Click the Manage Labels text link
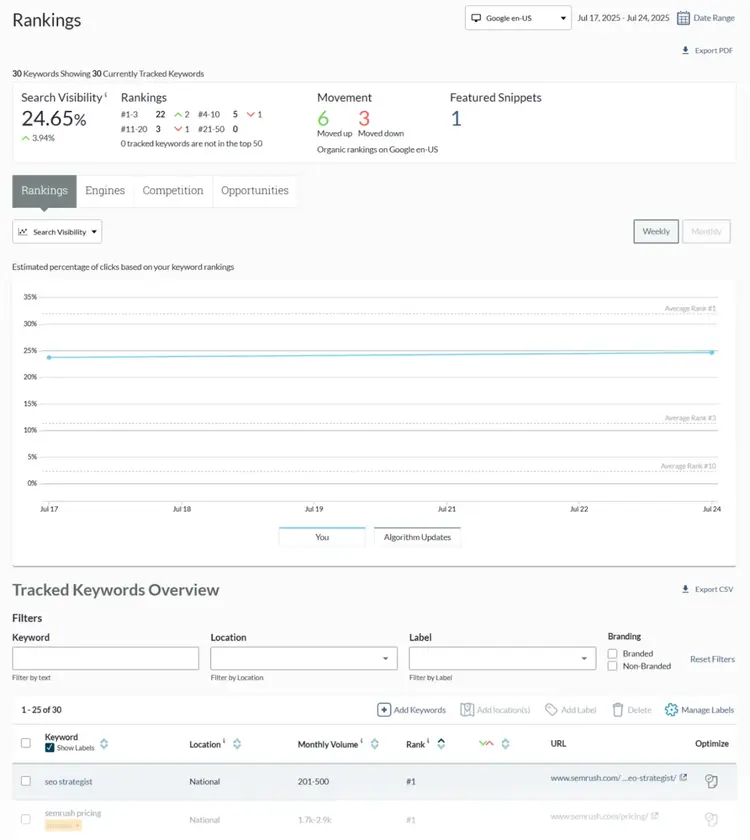The image size is (750, 840). pos(708,710)
